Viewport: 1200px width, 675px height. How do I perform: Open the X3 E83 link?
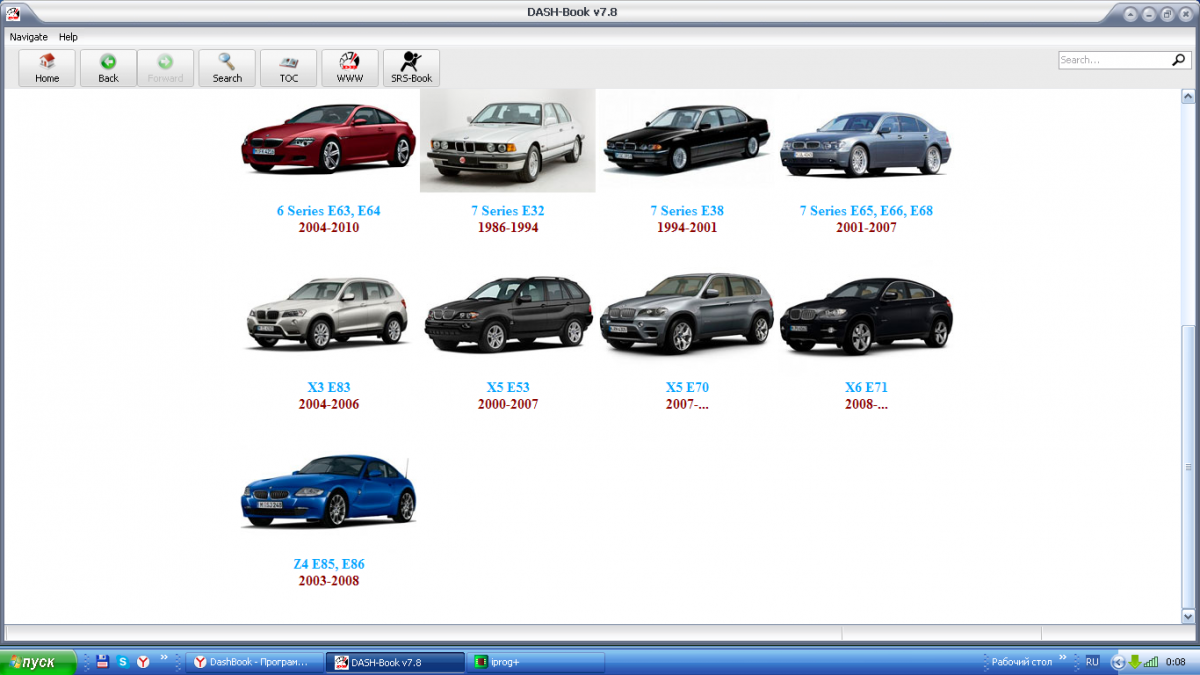328,387
